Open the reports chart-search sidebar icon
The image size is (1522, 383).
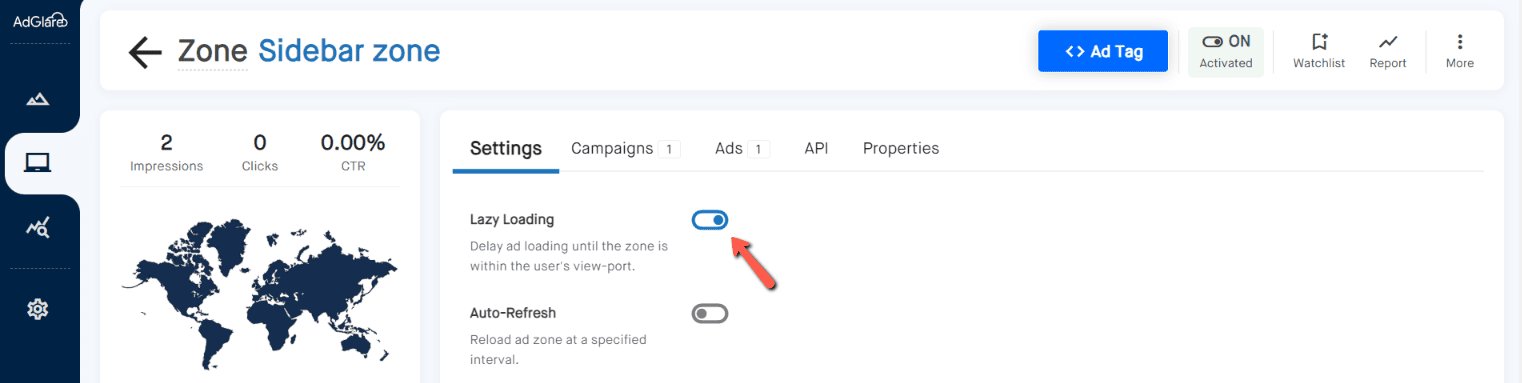coord(38,228)
